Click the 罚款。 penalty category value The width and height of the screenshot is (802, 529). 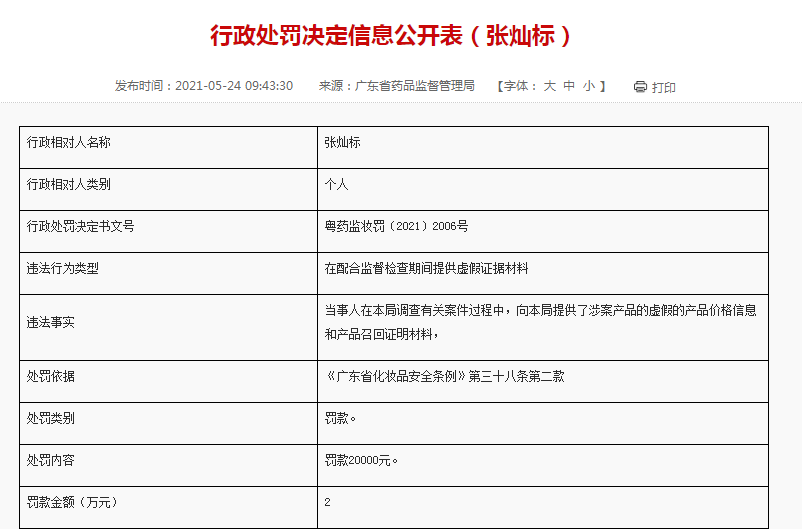(x=340, y=418)
